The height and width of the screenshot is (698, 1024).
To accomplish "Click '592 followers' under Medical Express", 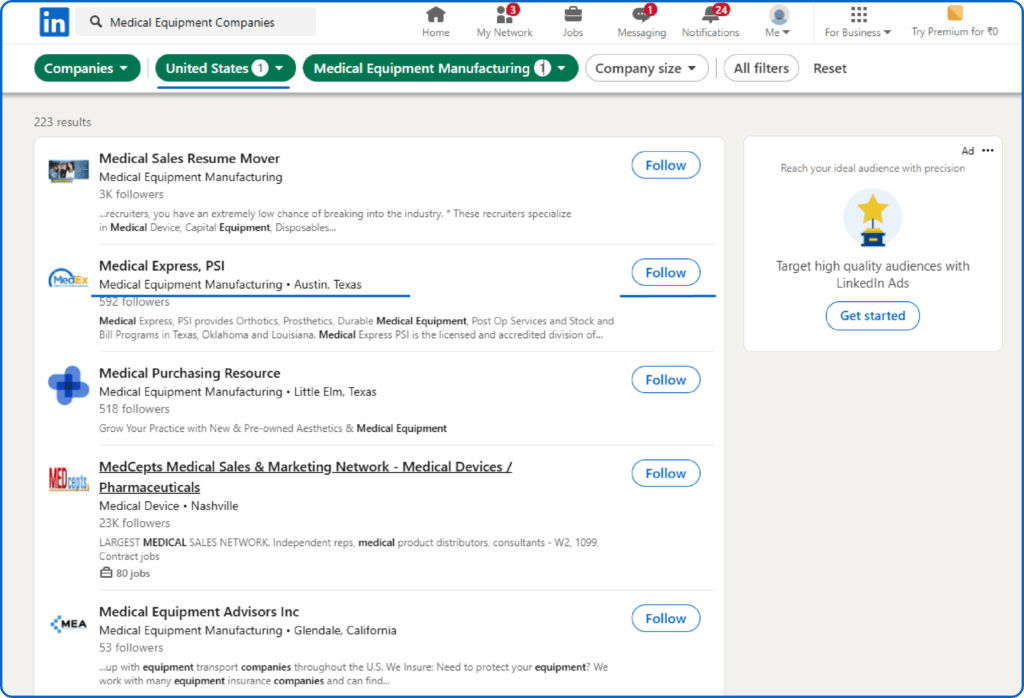I will 134,302.
